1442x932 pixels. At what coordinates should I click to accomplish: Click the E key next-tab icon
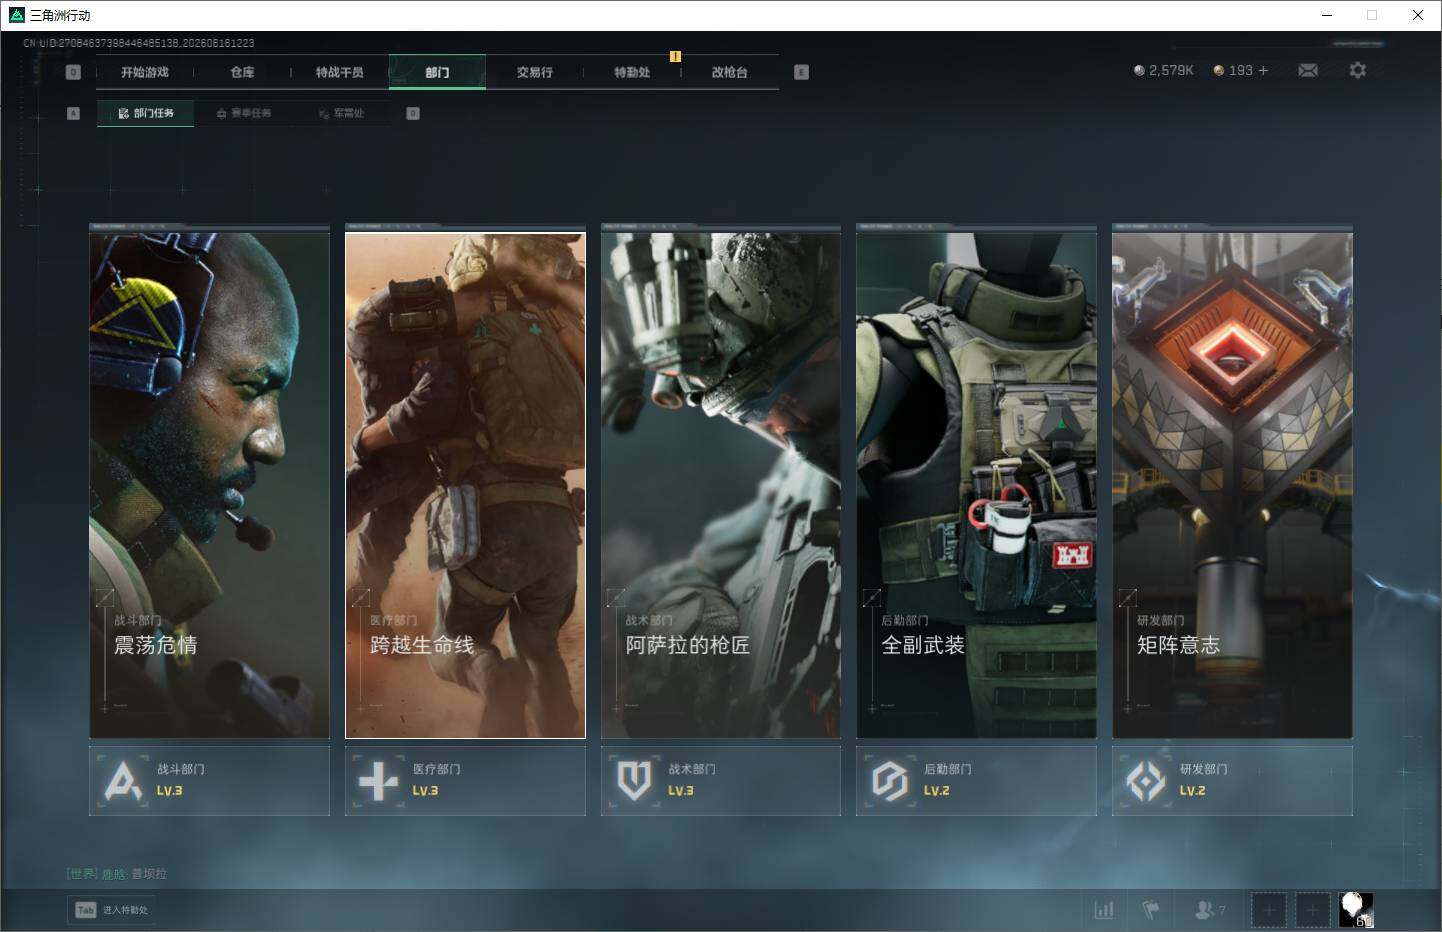[801, 72]
